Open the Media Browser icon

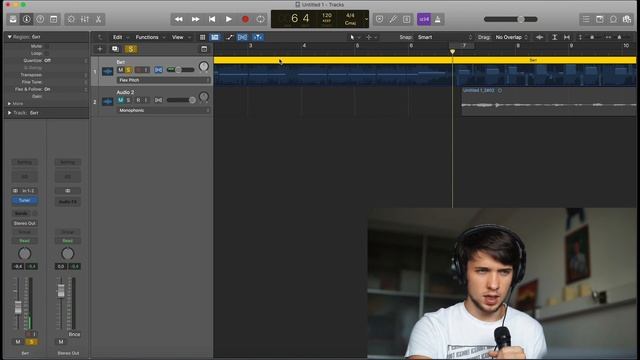point(627,19)
